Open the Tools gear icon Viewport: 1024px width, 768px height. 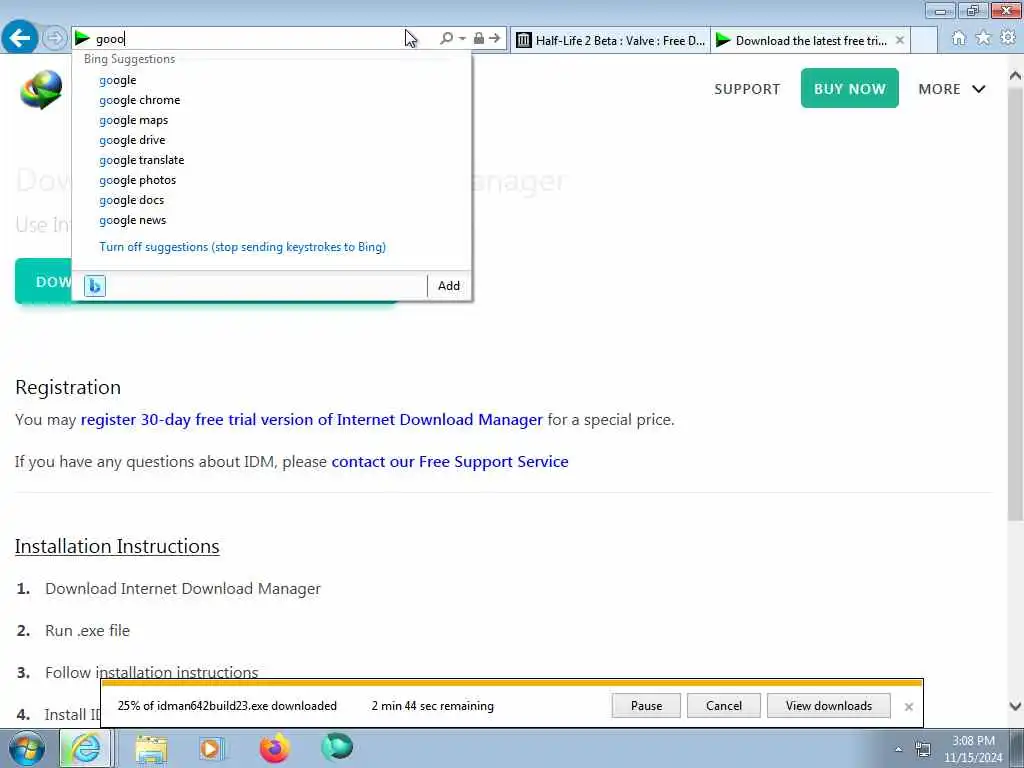click(x=1008, y=39)
